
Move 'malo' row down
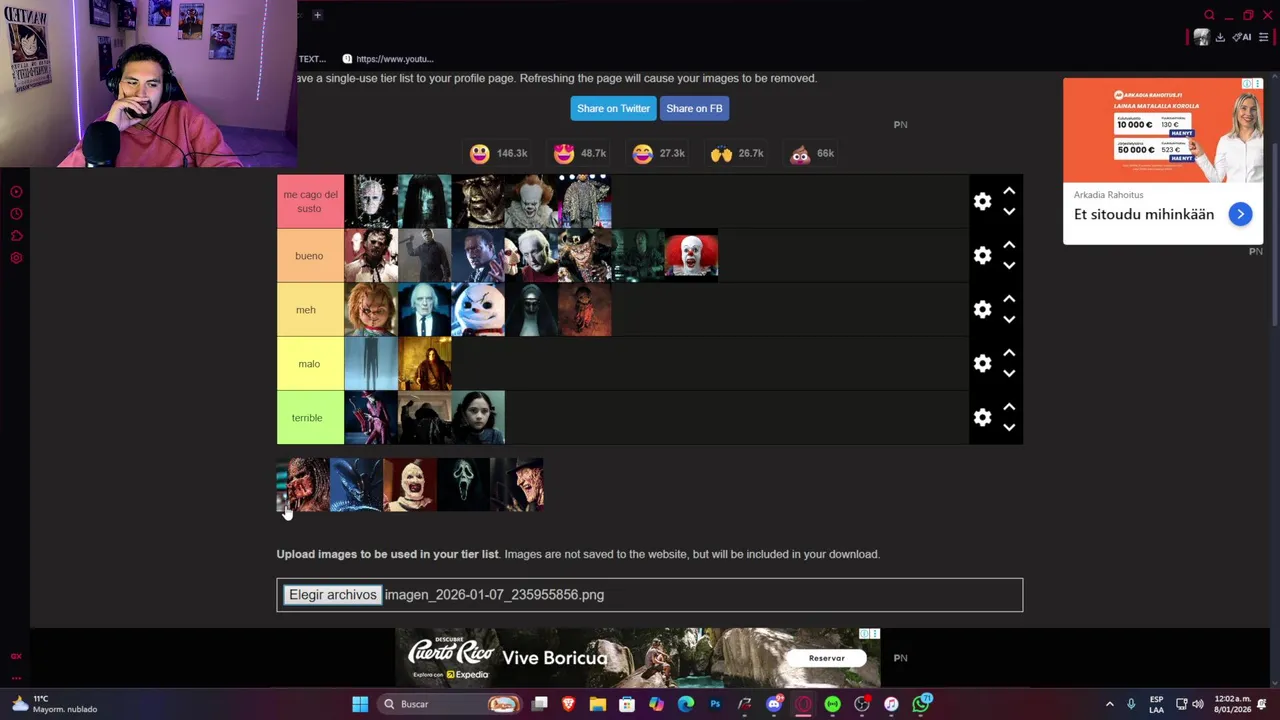pos(1009,374)
